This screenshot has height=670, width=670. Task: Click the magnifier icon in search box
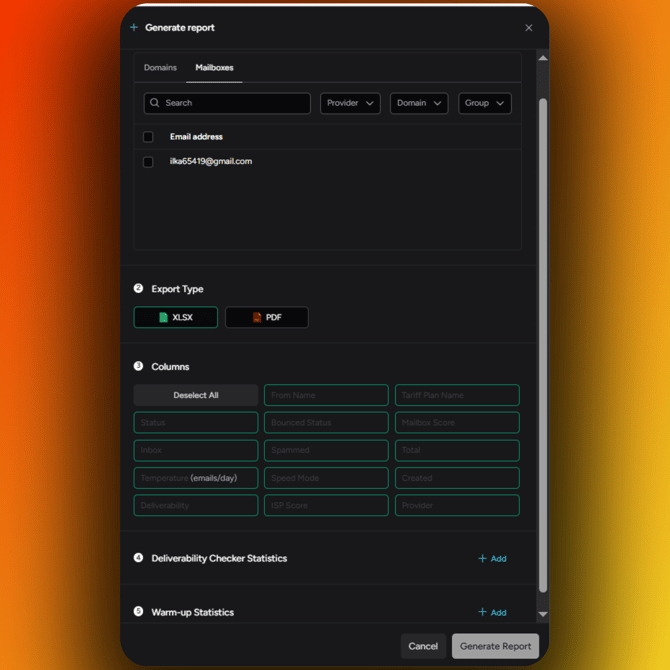[154, 103]
